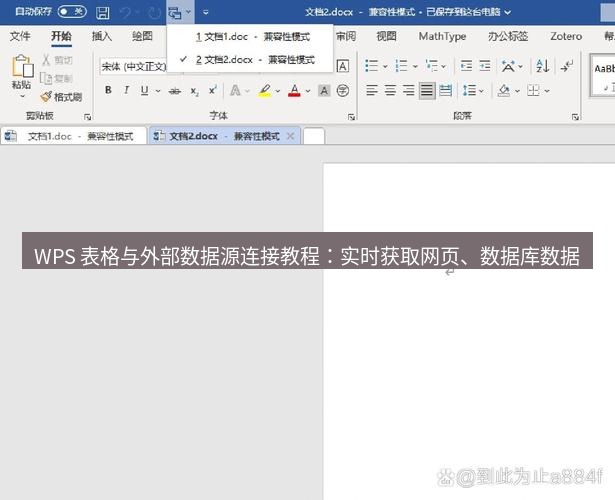Viewport: 615px width, 500px height.
Task: Click the font name box 宋体
Action: coord(134,67)
